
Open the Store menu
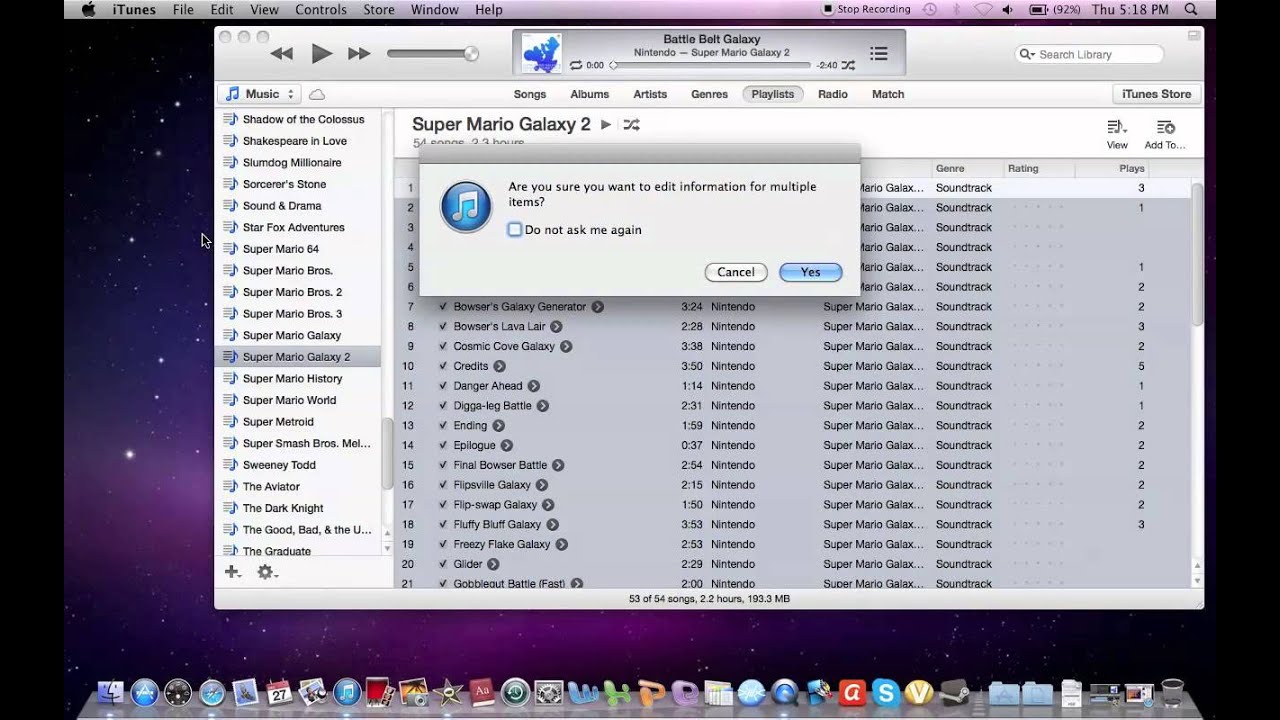[x=379, y=9]
